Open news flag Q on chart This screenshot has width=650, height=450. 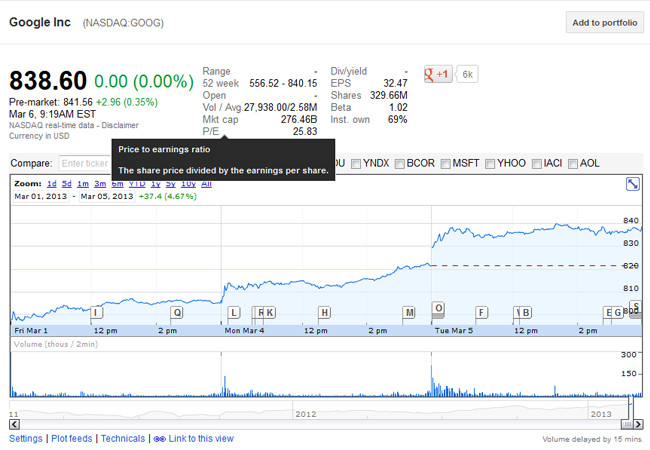(177, 312)
